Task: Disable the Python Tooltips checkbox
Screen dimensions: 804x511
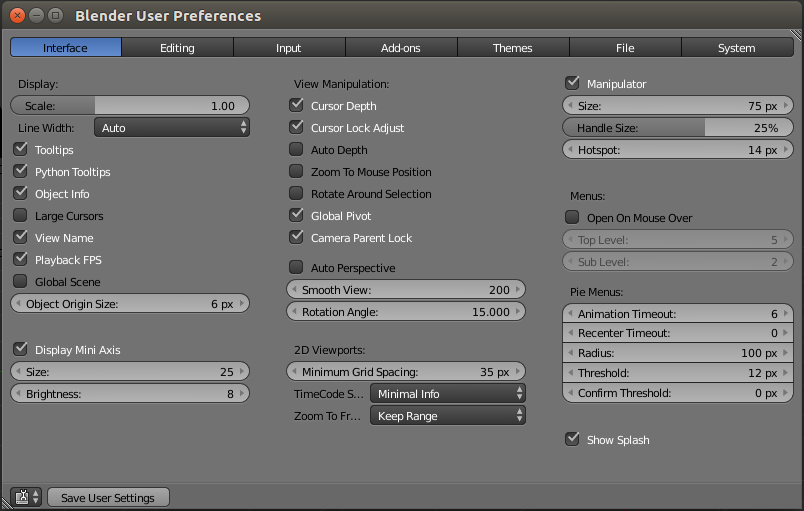Action: coord(20,172)
